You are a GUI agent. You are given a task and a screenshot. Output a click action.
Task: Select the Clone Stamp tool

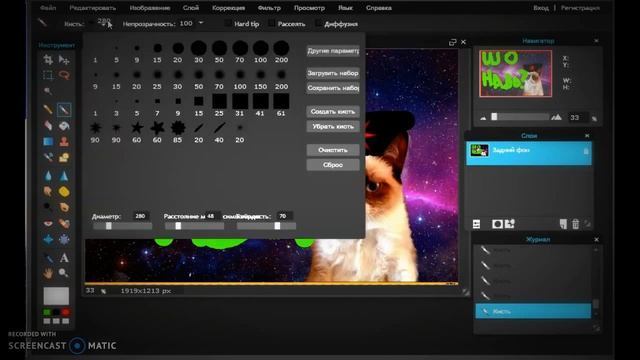click(x=64, y=141)
